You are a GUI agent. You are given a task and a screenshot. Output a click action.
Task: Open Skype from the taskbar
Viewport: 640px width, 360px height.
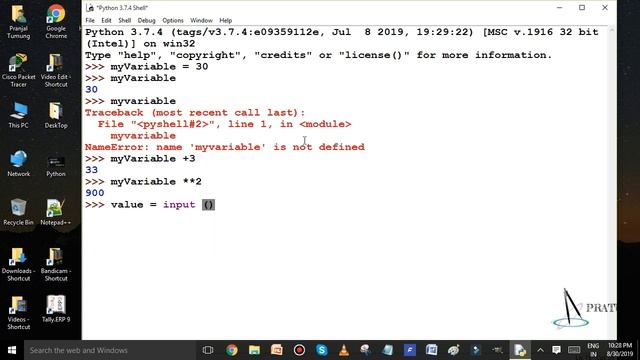coord(322,350)
